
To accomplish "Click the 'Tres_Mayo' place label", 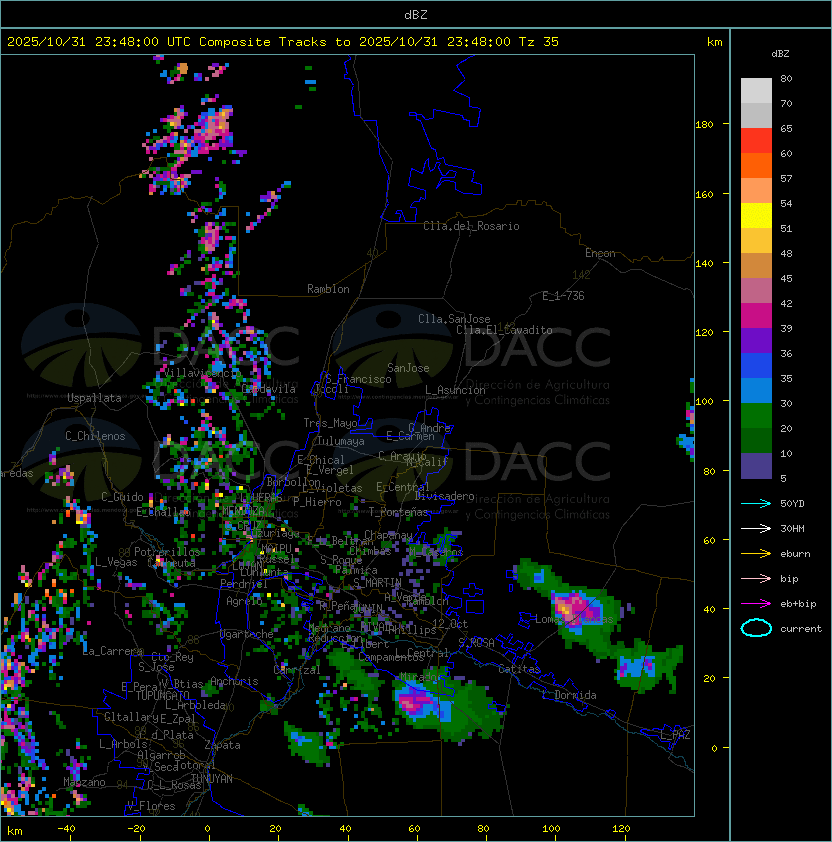I will [x=330, y=423].
